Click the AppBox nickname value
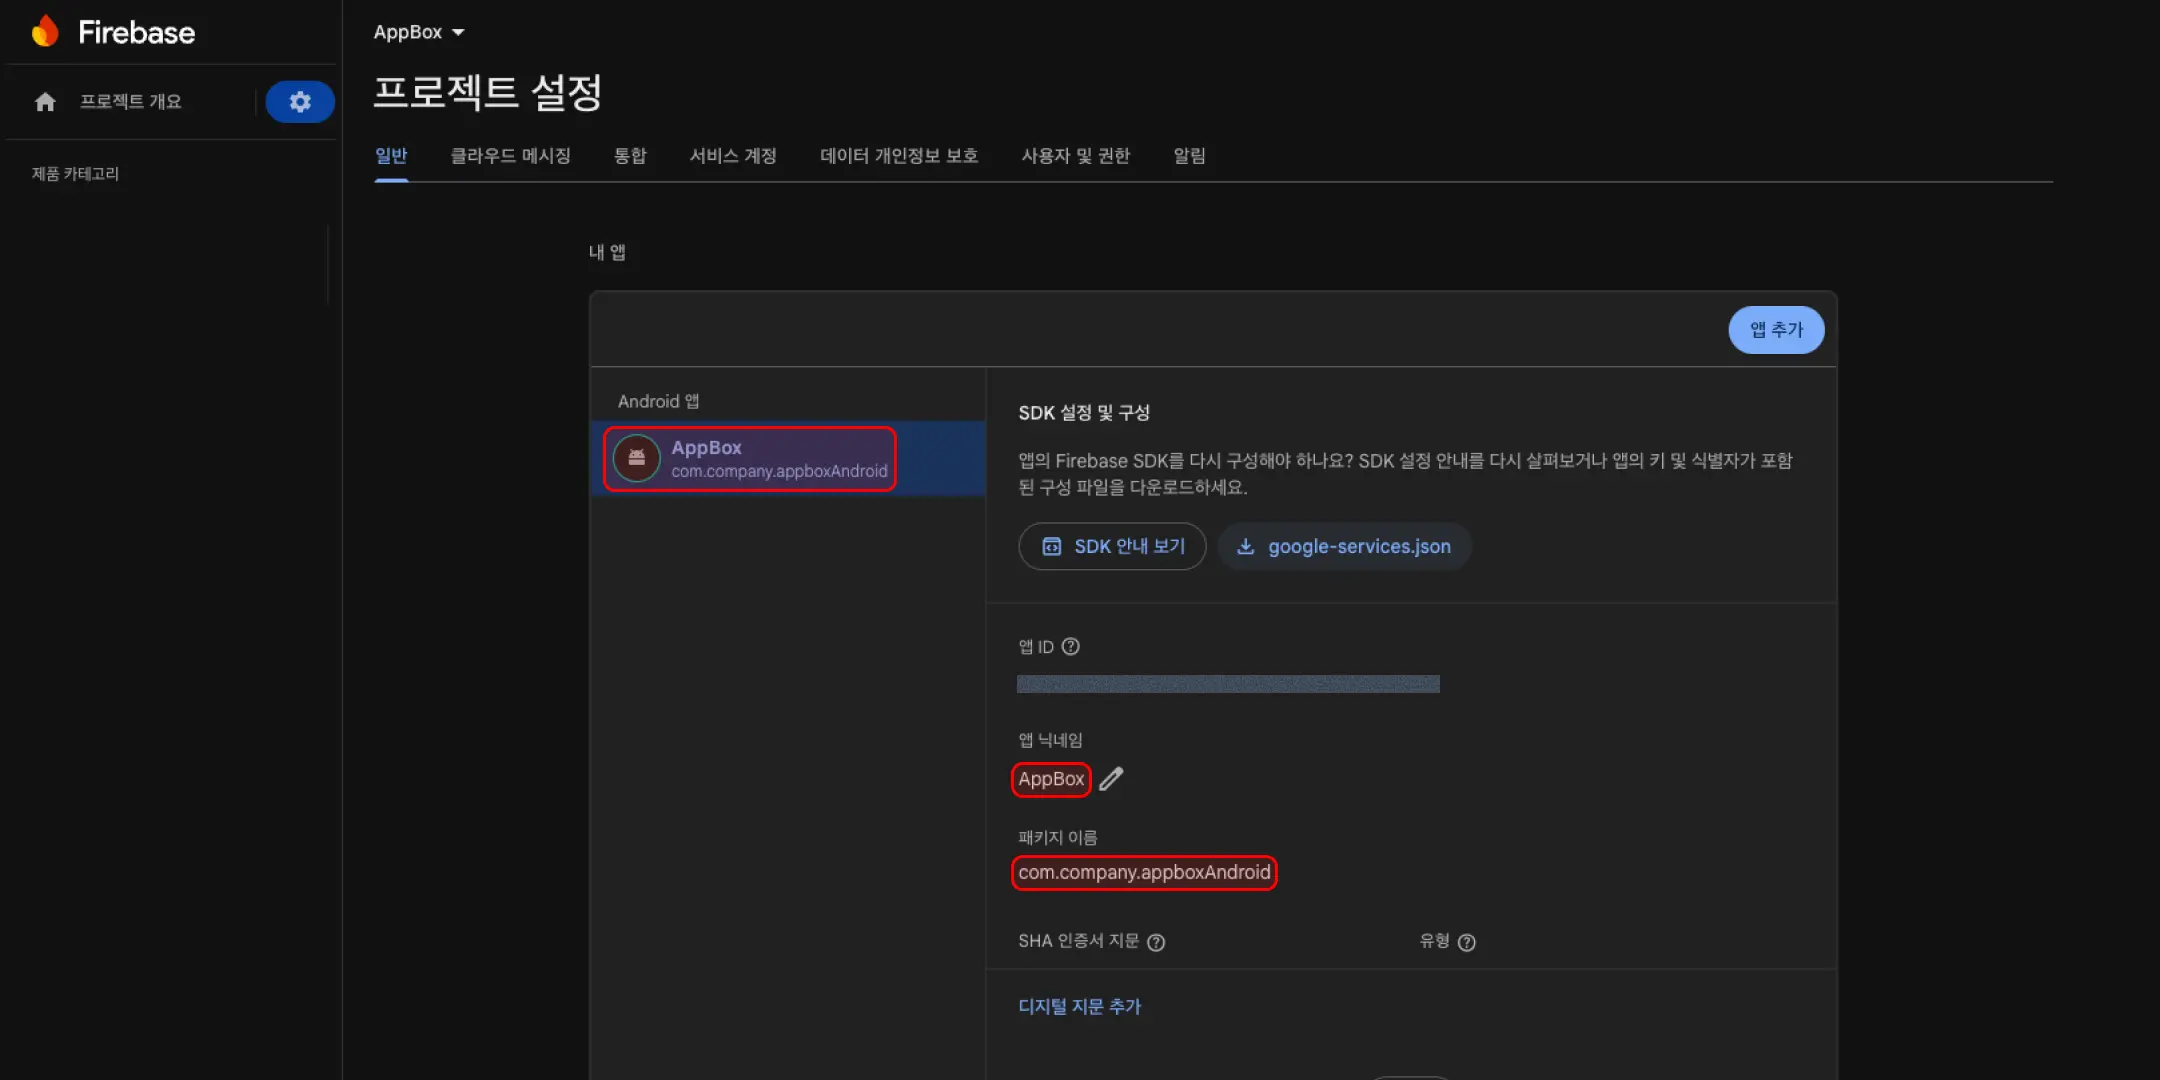 point(1051,779)
